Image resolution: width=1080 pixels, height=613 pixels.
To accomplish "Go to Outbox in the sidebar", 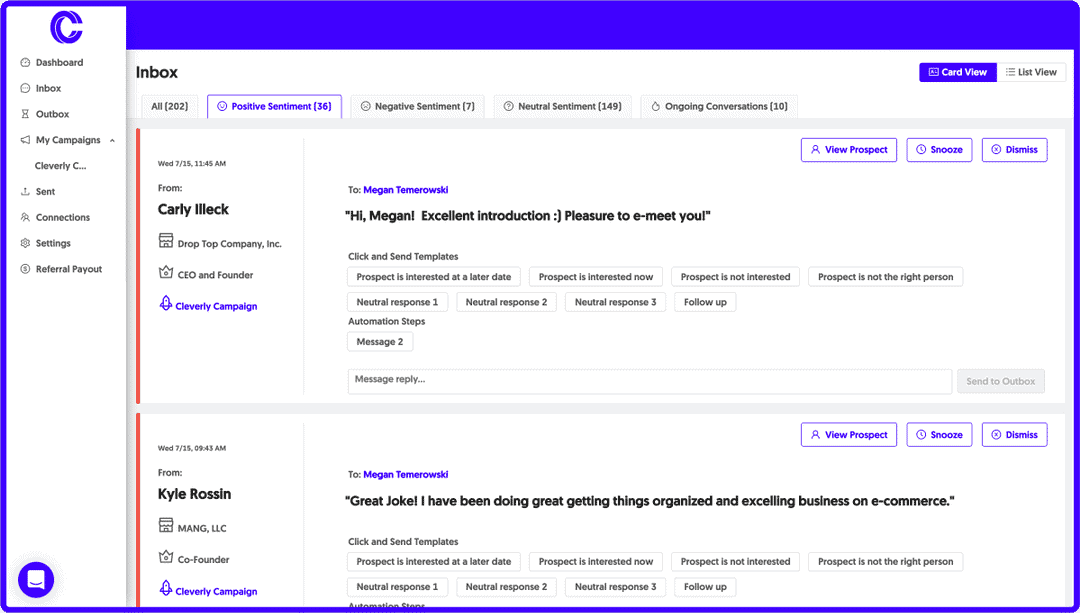I will pyautogui.click(x=52, y=114).
